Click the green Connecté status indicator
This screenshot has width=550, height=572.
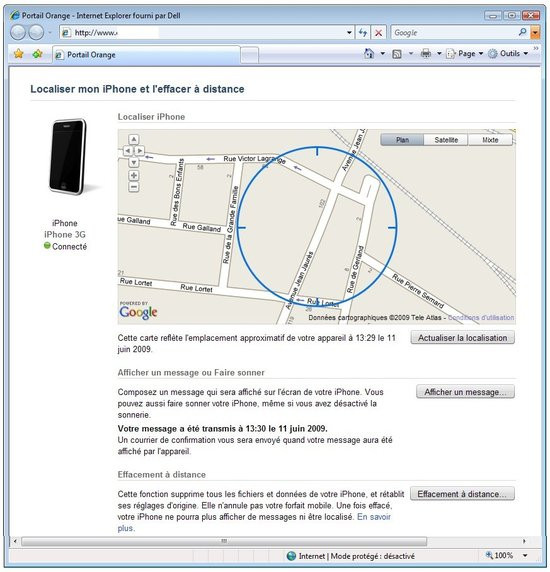(47, 246)
